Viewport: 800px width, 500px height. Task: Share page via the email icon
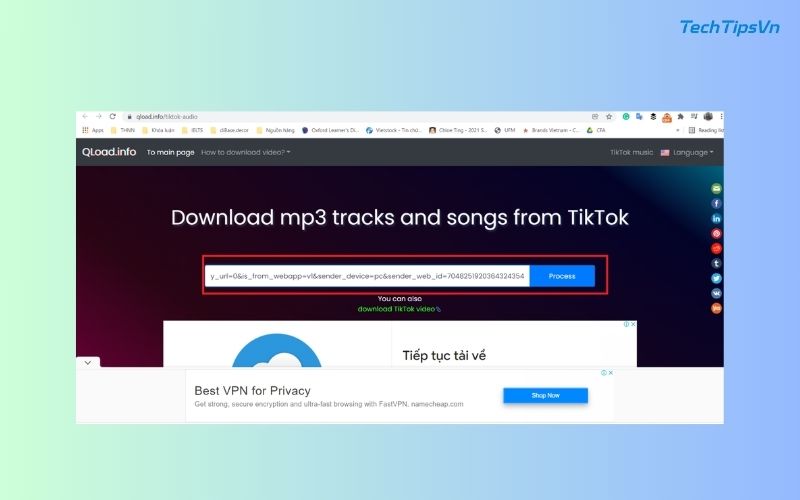point(716,189)
